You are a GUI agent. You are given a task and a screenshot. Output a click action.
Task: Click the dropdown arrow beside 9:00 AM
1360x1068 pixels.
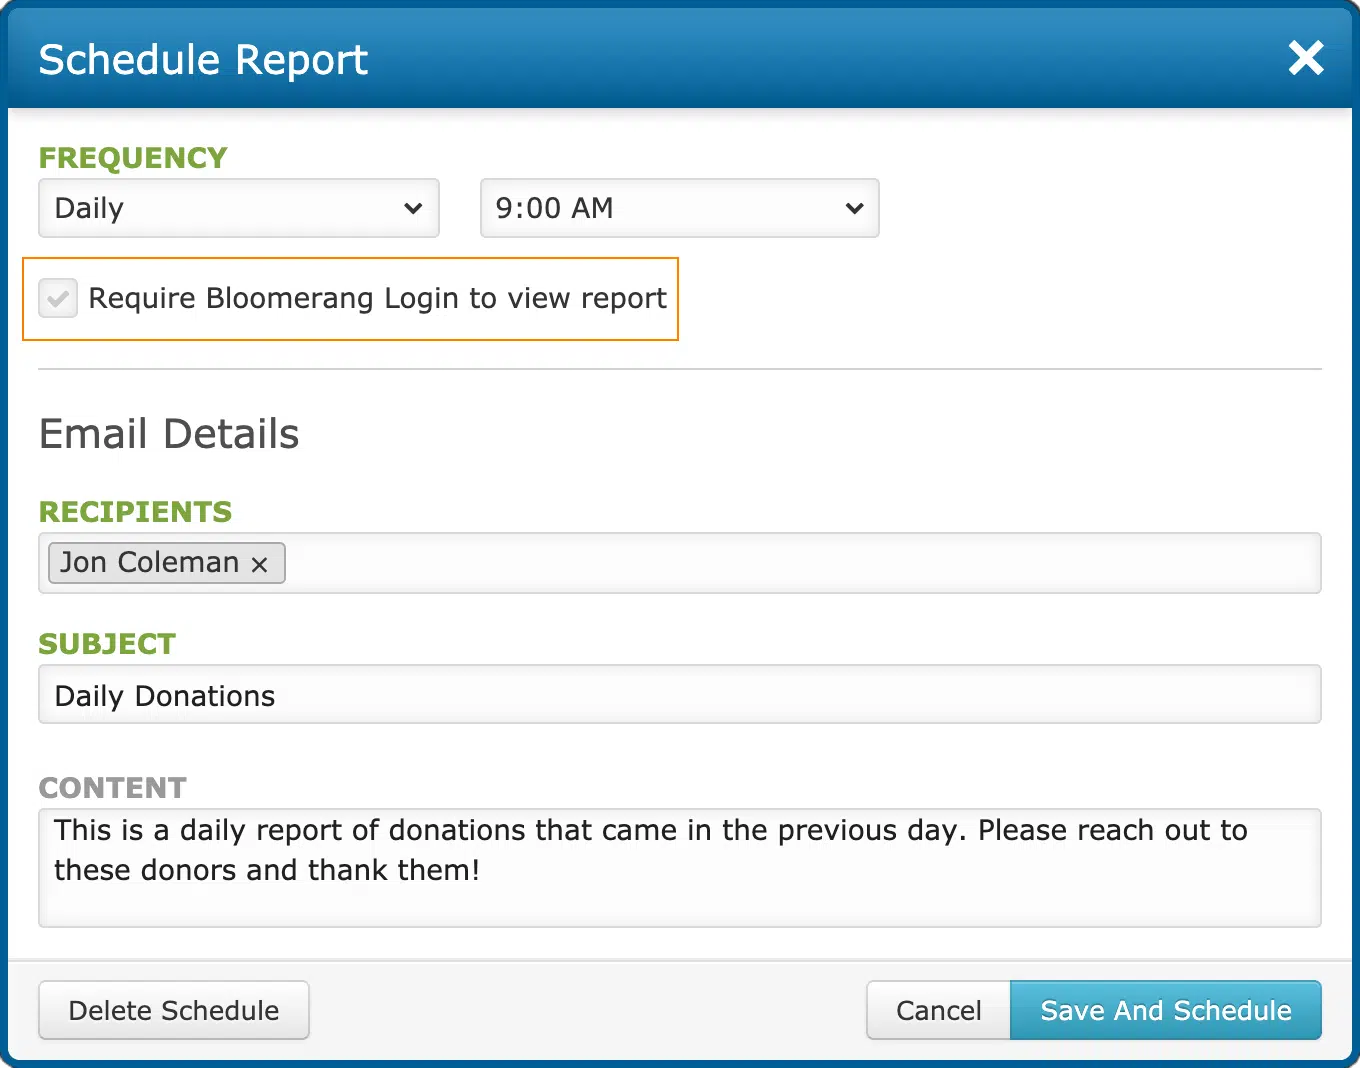(x=854, y=208)
